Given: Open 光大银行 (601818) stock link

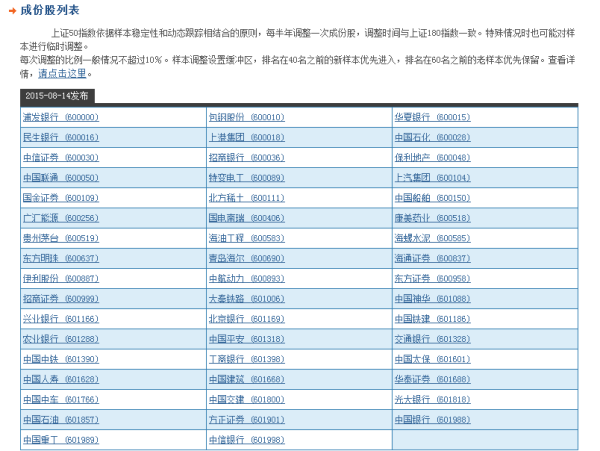Looking at the screenshot, I should [x=432, y=400].
